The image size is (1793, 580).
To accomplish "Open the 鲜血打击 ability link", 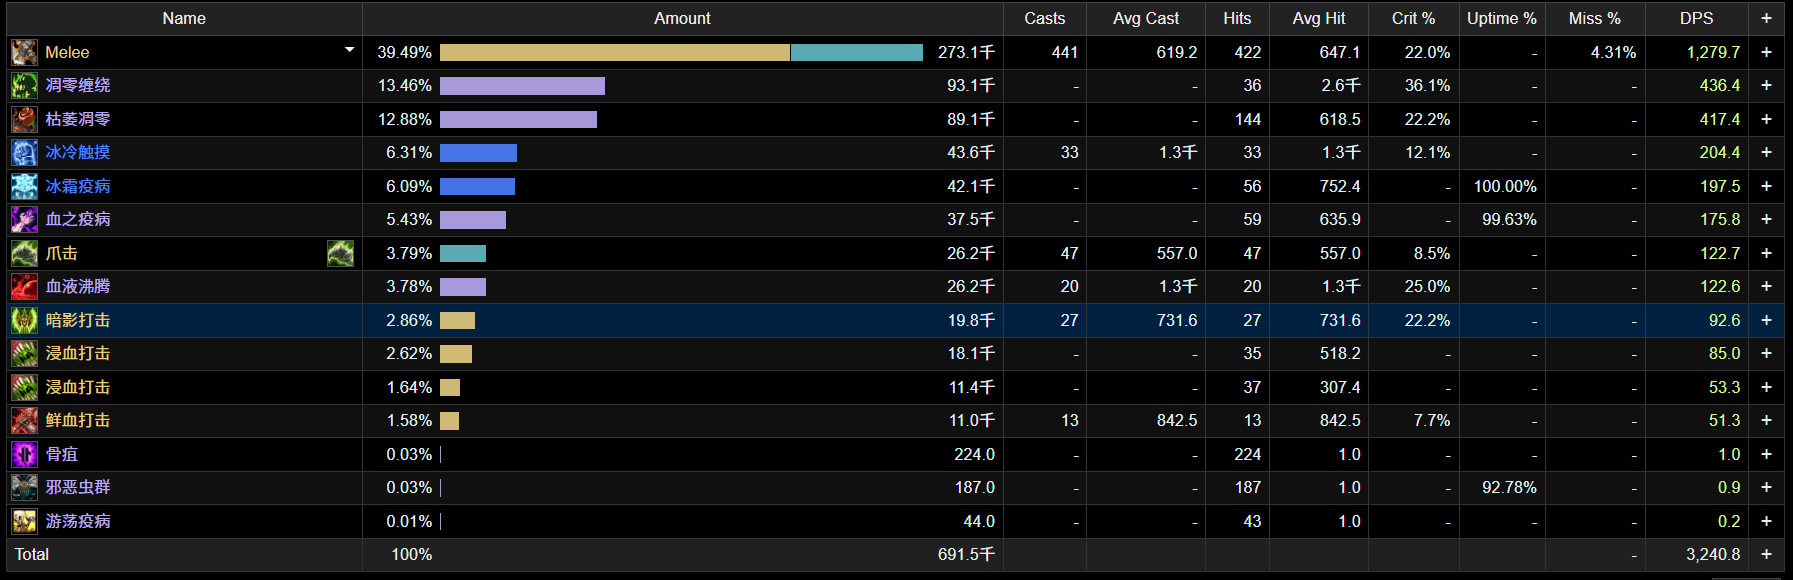I will [x=78, y=420].
